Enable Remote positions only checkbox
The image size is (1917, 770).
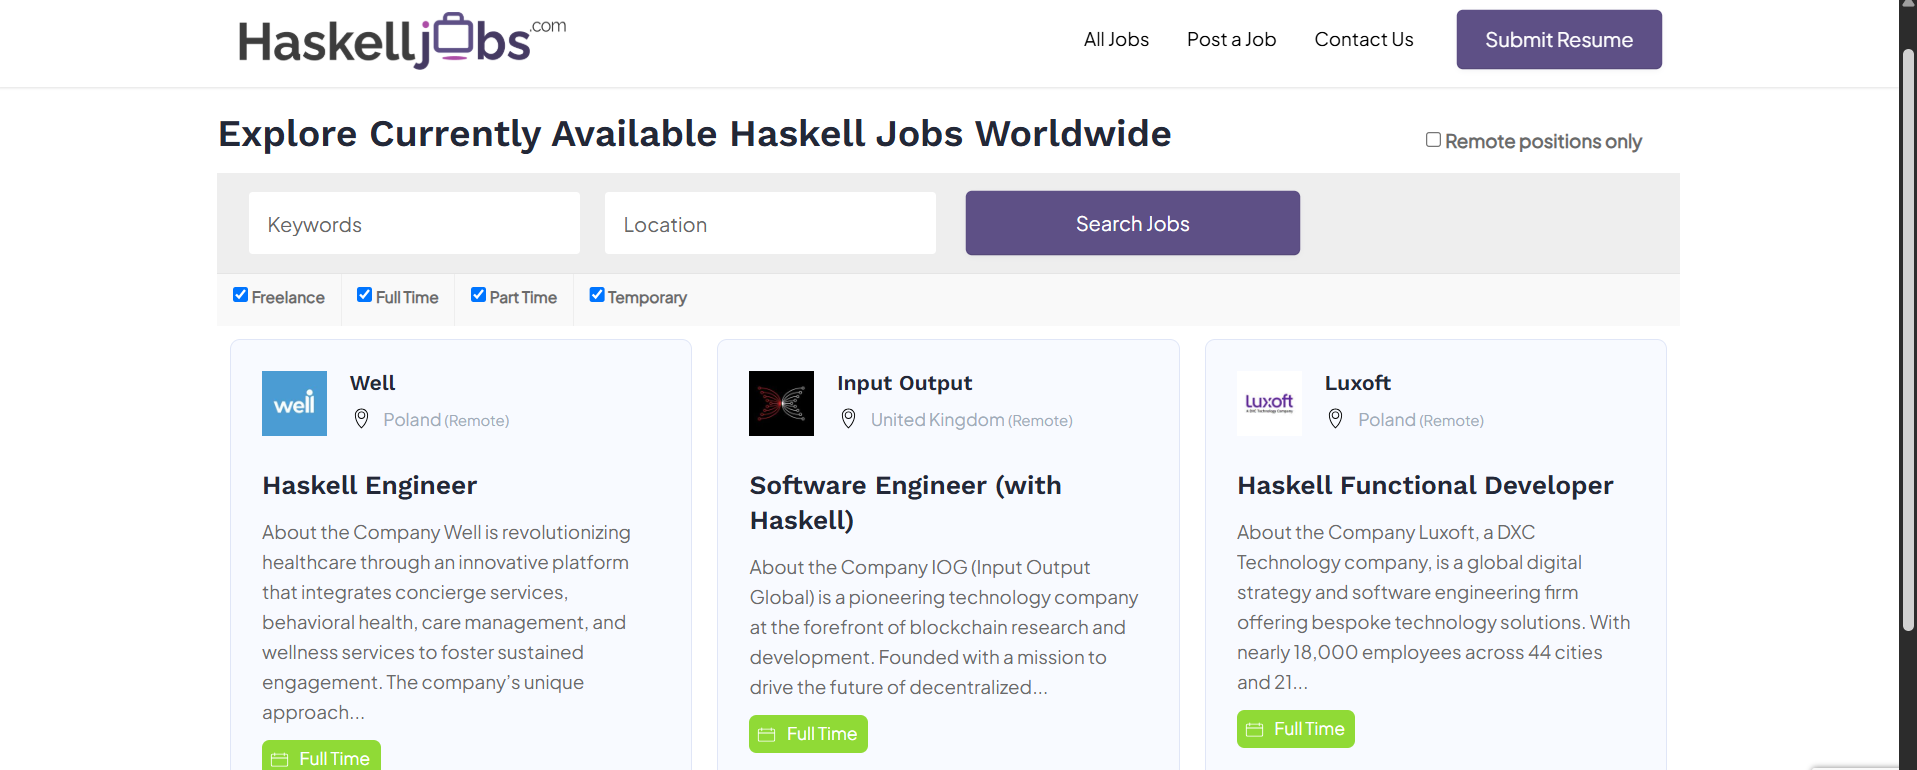click(1433, 140)
